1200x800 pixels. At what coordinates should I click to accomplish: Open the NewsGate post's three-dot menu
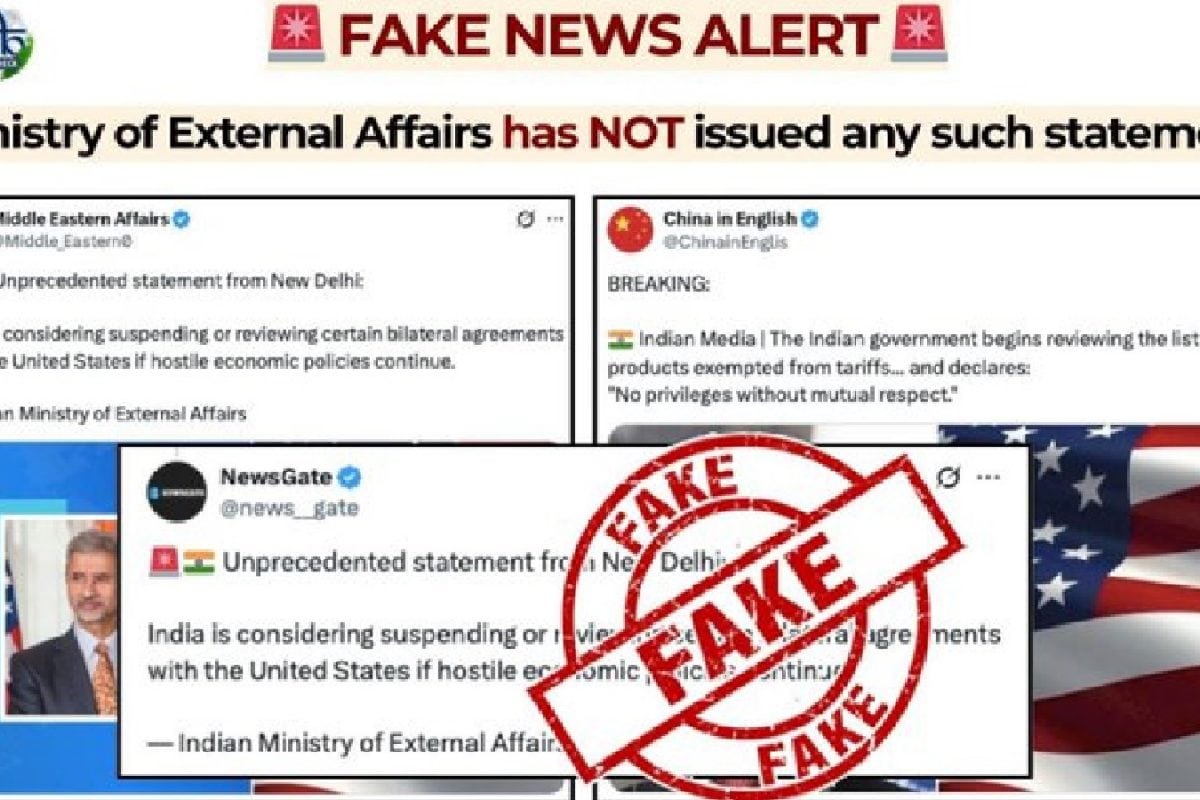988,478
